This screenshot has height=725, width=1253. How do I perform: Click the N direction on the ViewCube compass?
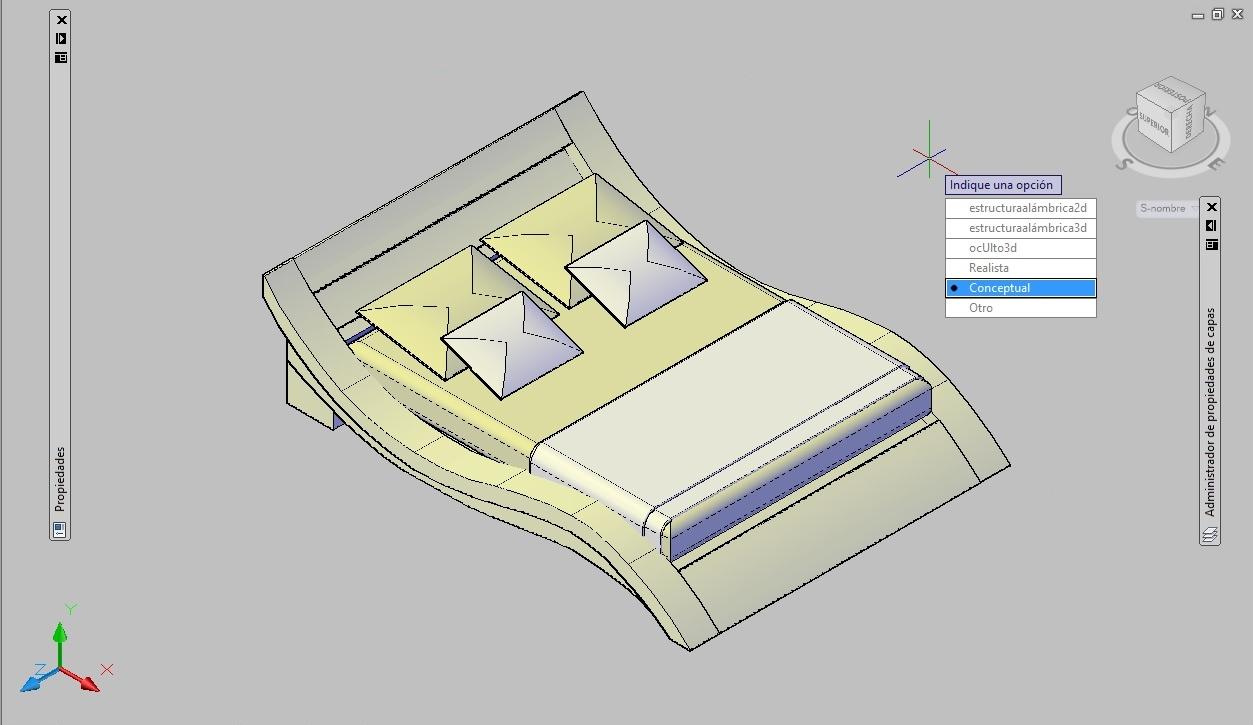pyautogui.click(x=1210, y=110)
